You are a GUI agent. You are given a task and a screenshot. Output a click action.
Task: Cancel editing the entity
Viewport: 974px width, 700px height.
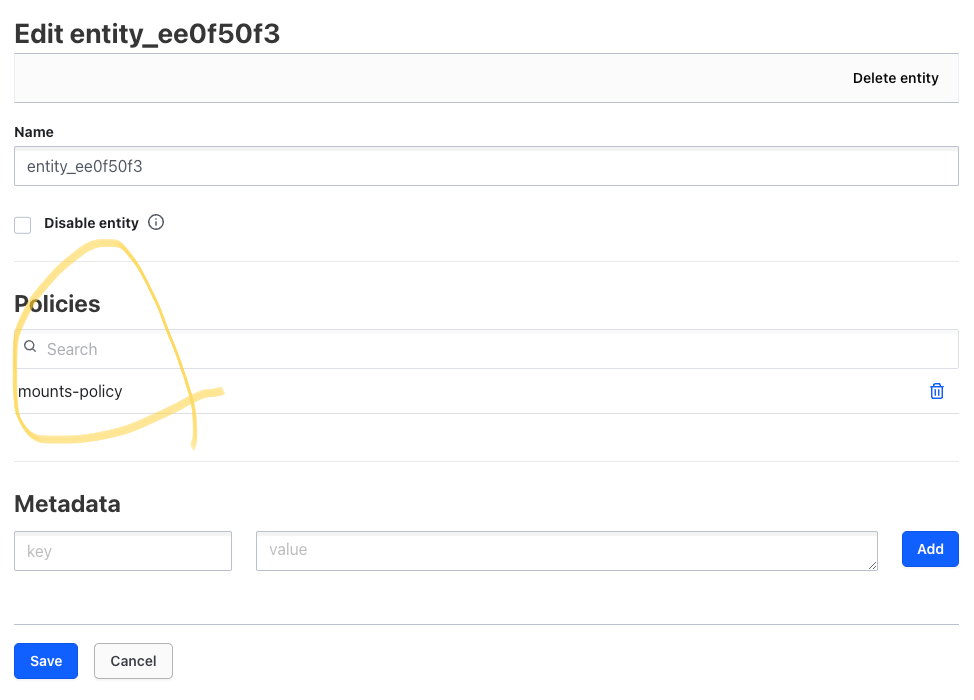[x=134, y=661]
